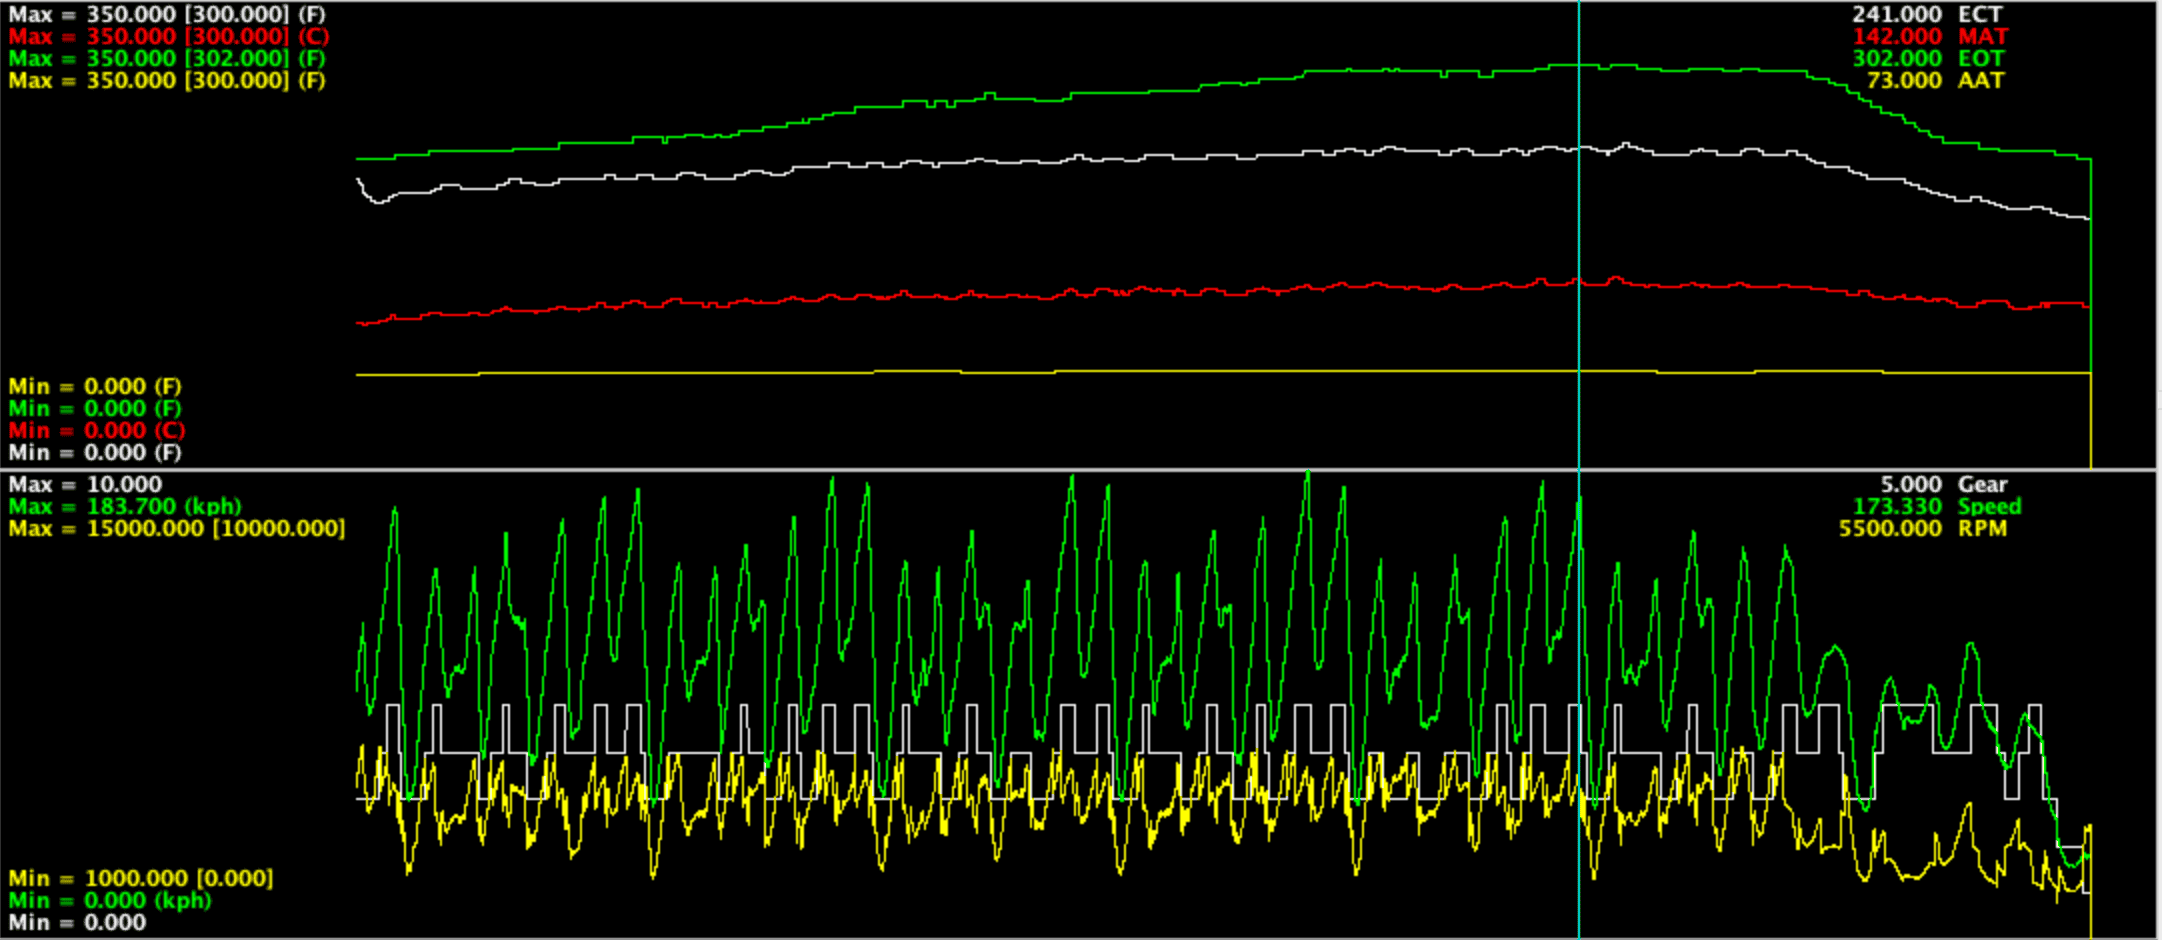The width and height of the screenshot is (2162, 940).
Task: Click the 73.000 AAT cursor value
Action: click(1903, 80)
